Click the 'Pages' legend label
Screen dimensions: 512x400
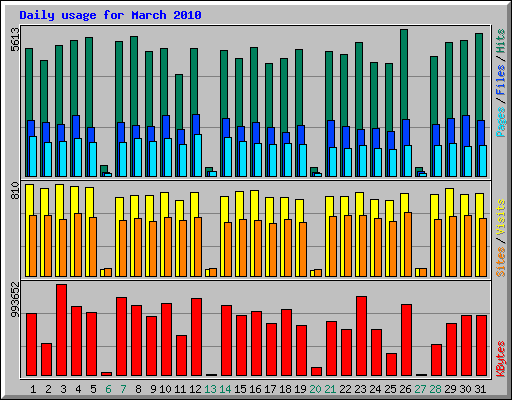tap(501, 122)
